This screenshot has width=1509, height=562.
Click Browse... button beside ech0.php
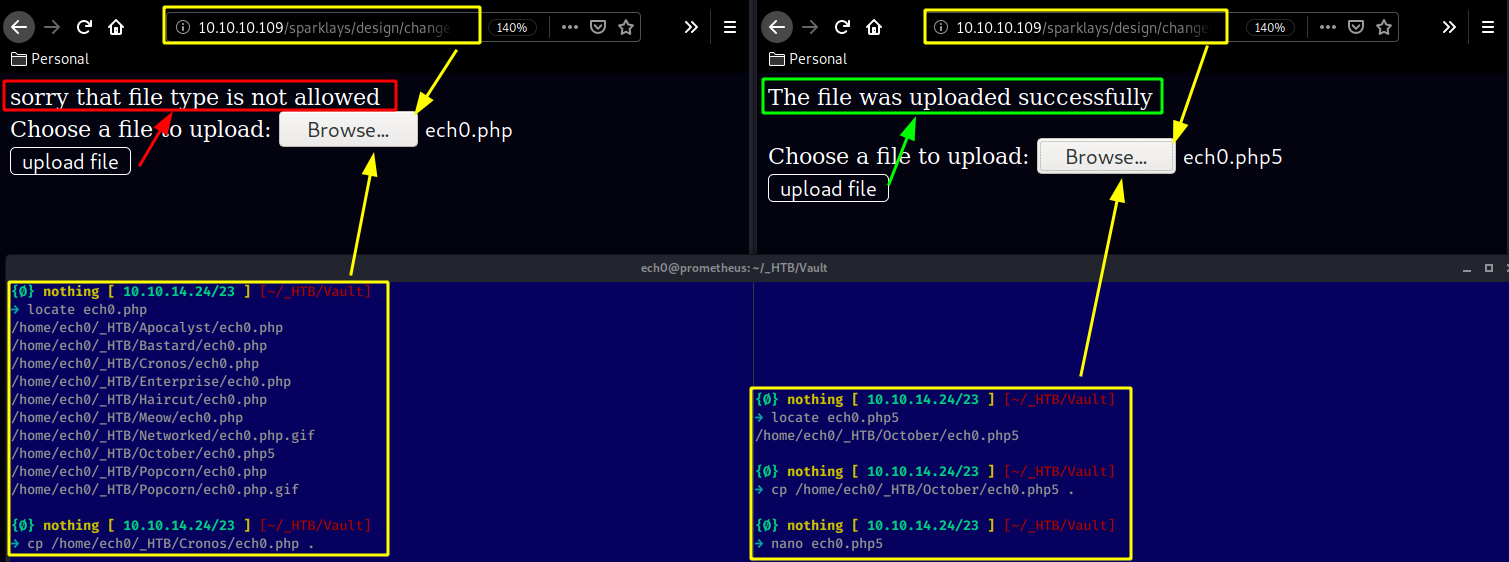click(x=348, y=130)
